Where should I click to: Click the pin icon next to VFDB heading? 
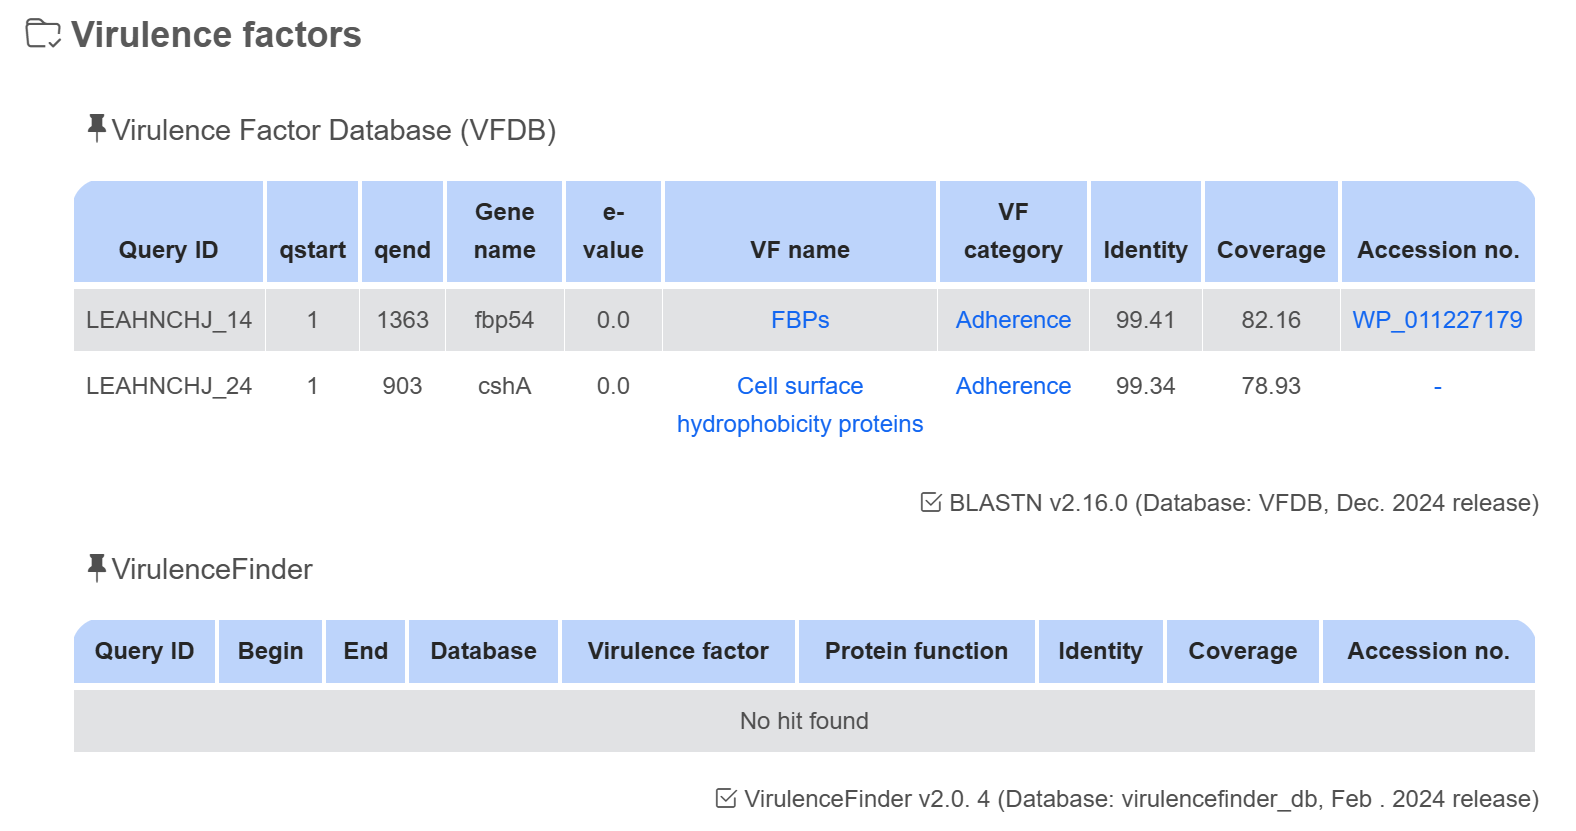[96, 128]
